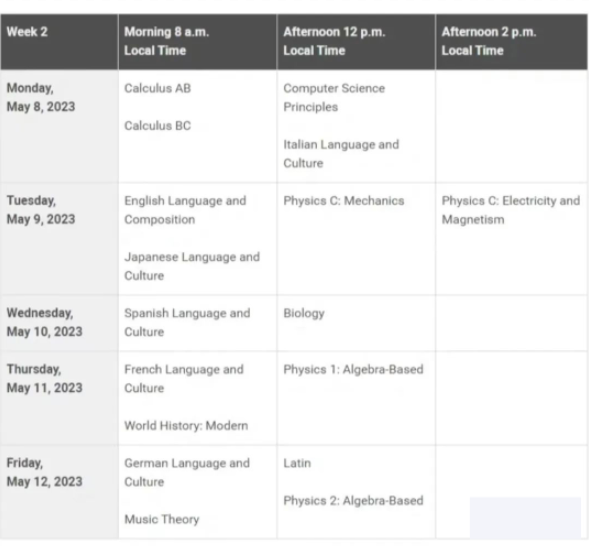This screenshot has width=589, height=548.
Task: Click the World History: Modern entry
Action: 186,426
